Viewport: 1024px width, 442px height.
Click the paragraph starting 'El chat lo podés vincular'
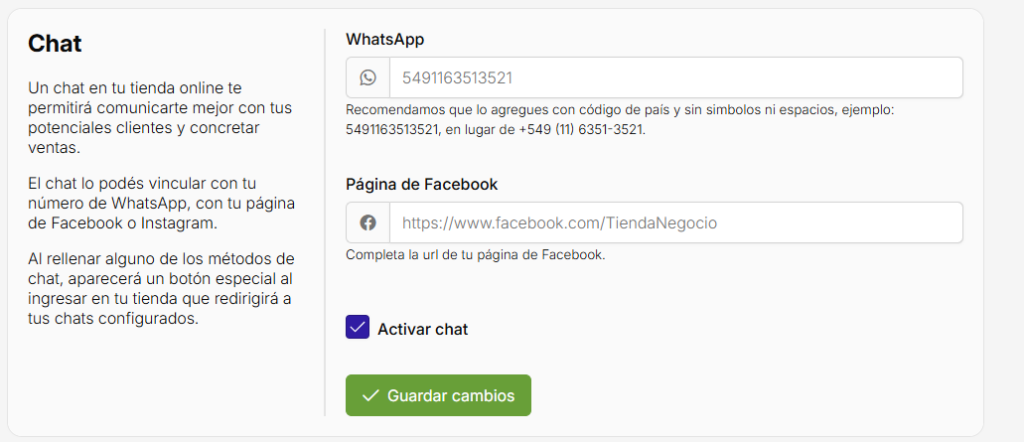pos(161,203)
